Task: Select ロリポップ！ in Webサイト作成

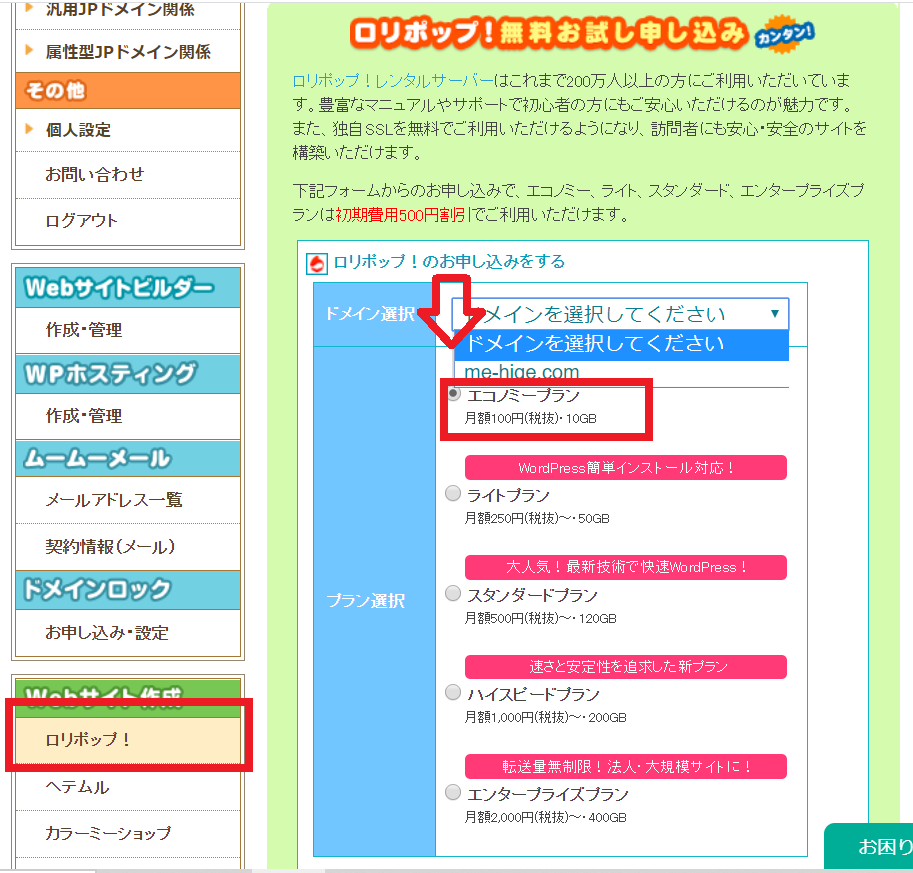Action: point(128,740)
